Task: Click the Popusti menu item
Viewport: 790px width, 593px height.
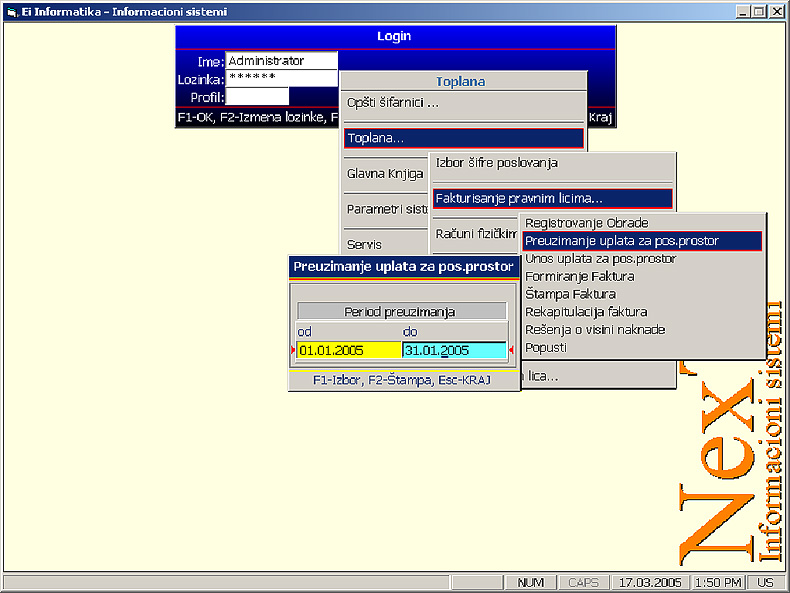Action: coord(546,348)
